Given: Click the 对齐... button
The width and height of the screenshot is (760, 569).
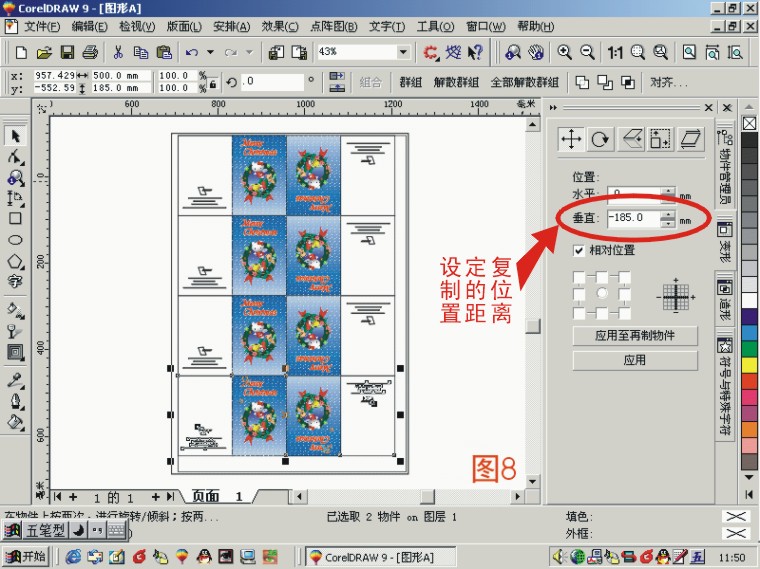Looking at the screenshot, I should pyautogui.click(x=668, y=82).
